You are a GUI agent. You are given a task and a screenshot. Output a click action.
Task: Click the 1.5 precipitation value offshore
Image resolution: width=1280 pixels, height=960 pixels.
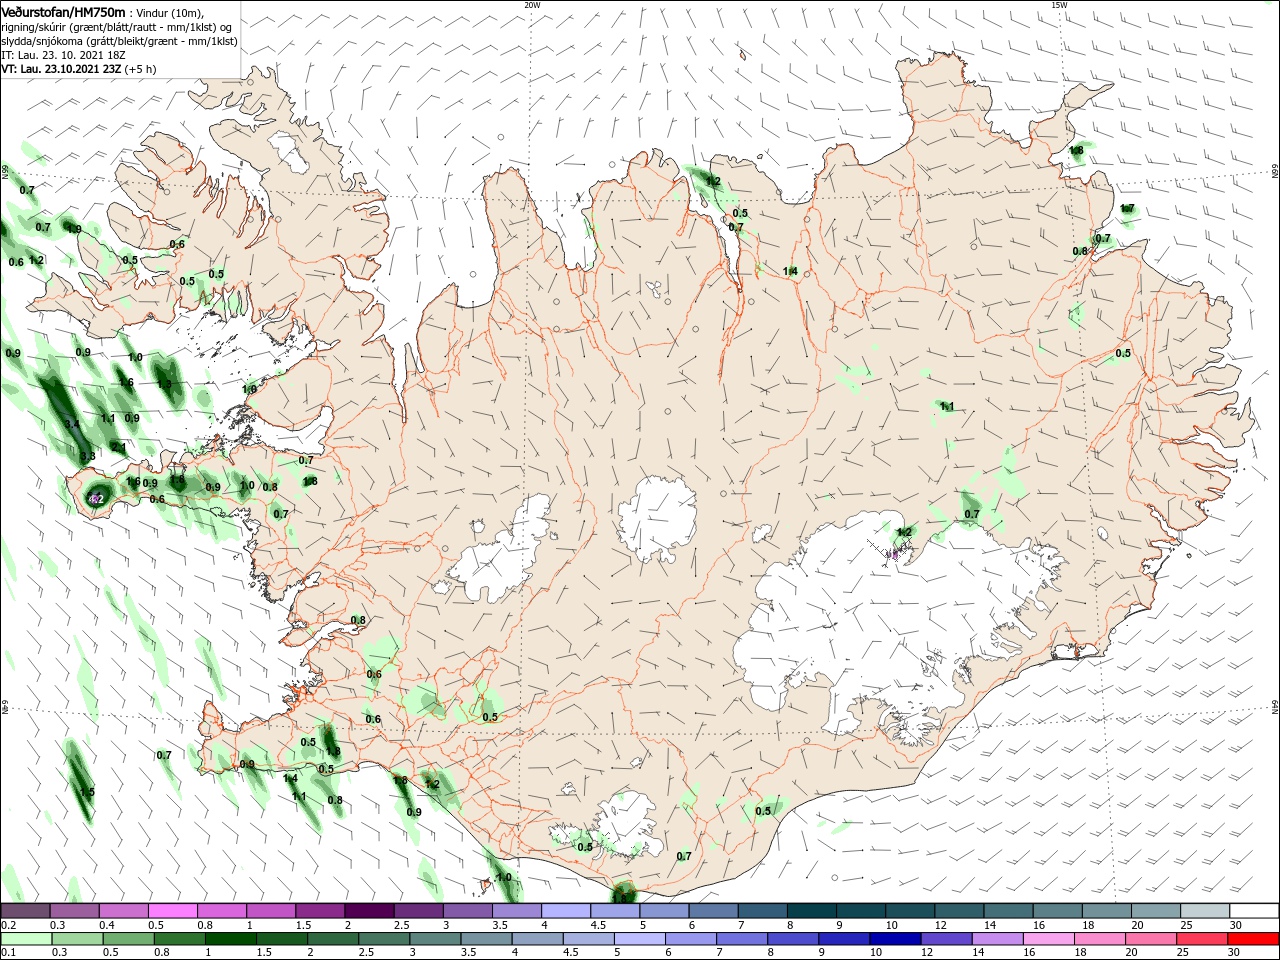pos(87,792)
